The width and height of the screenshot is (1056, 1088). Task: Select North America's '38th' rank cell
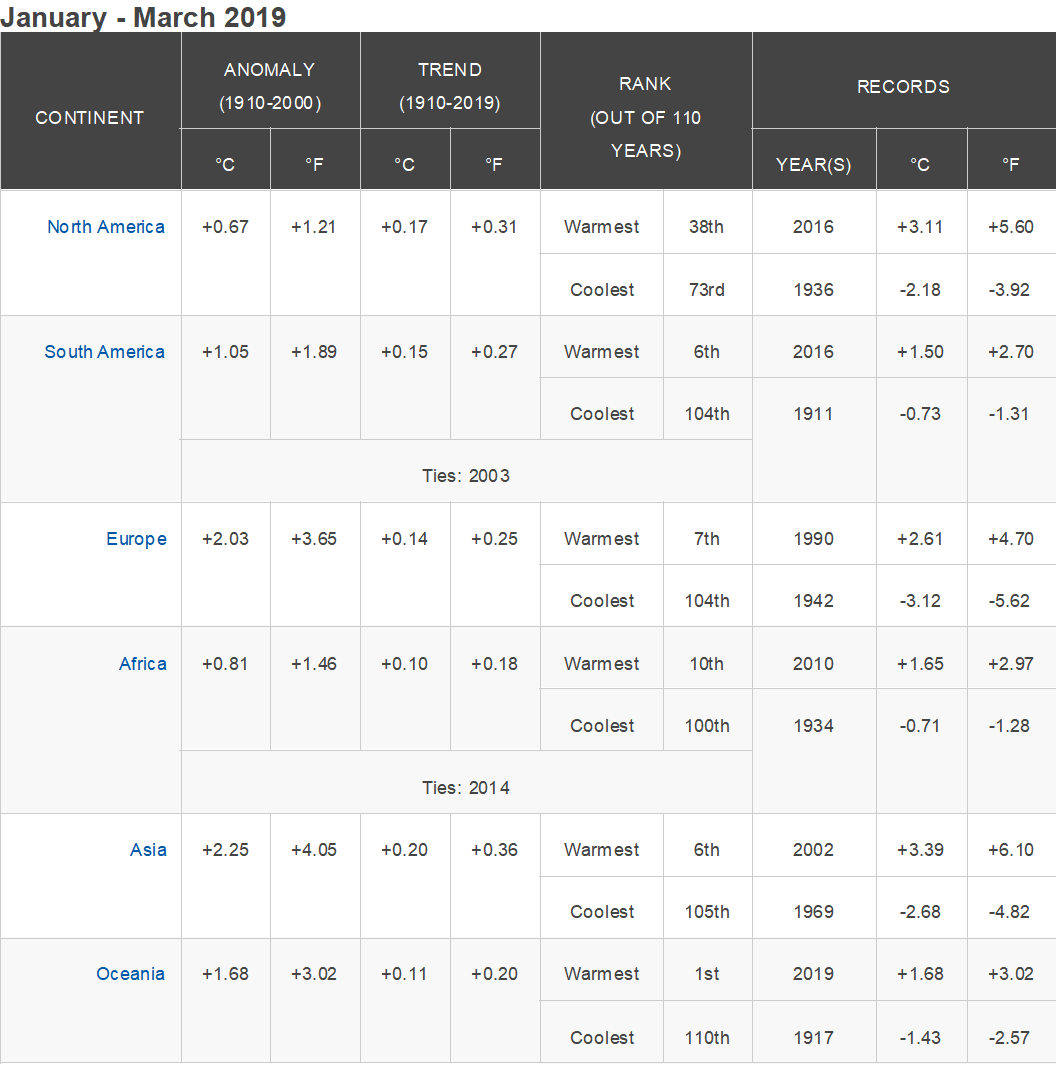click(707, 227)
